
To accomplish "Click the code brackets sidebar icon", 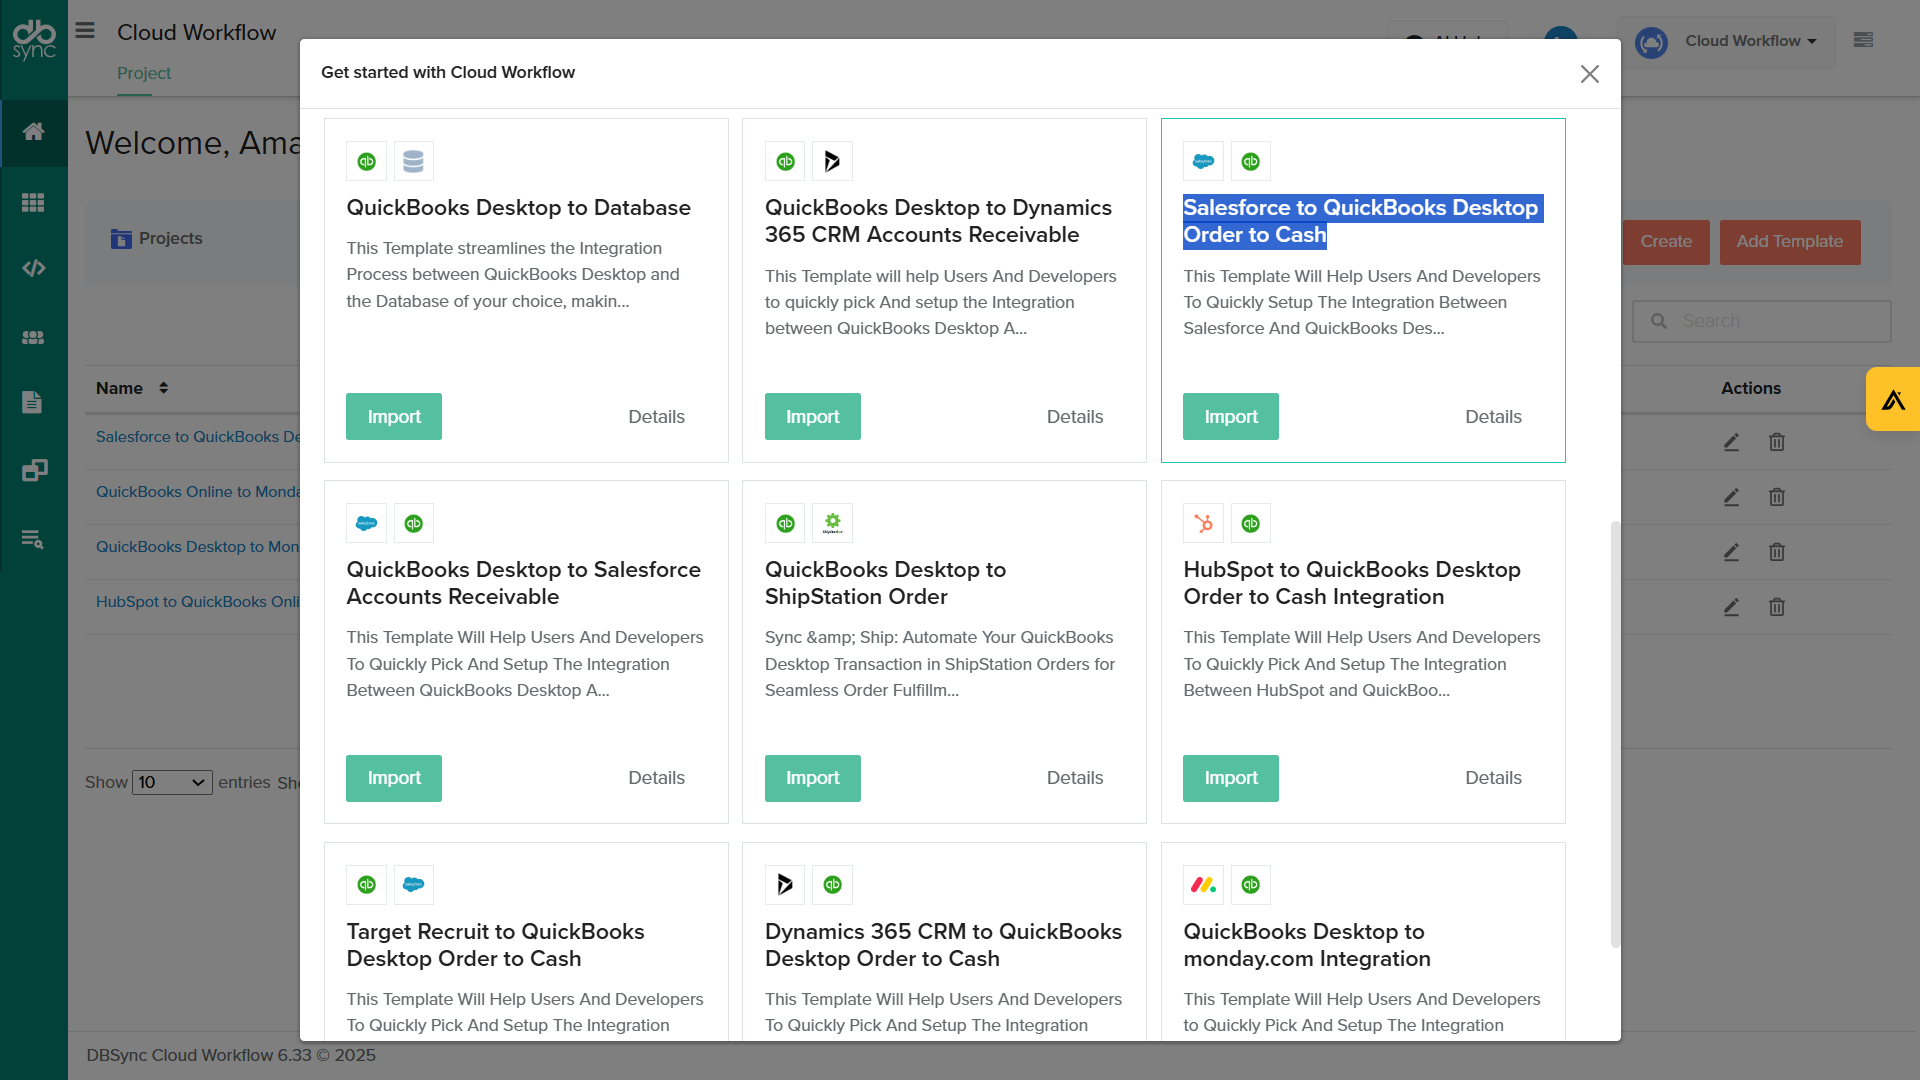I will click(33, 268).
